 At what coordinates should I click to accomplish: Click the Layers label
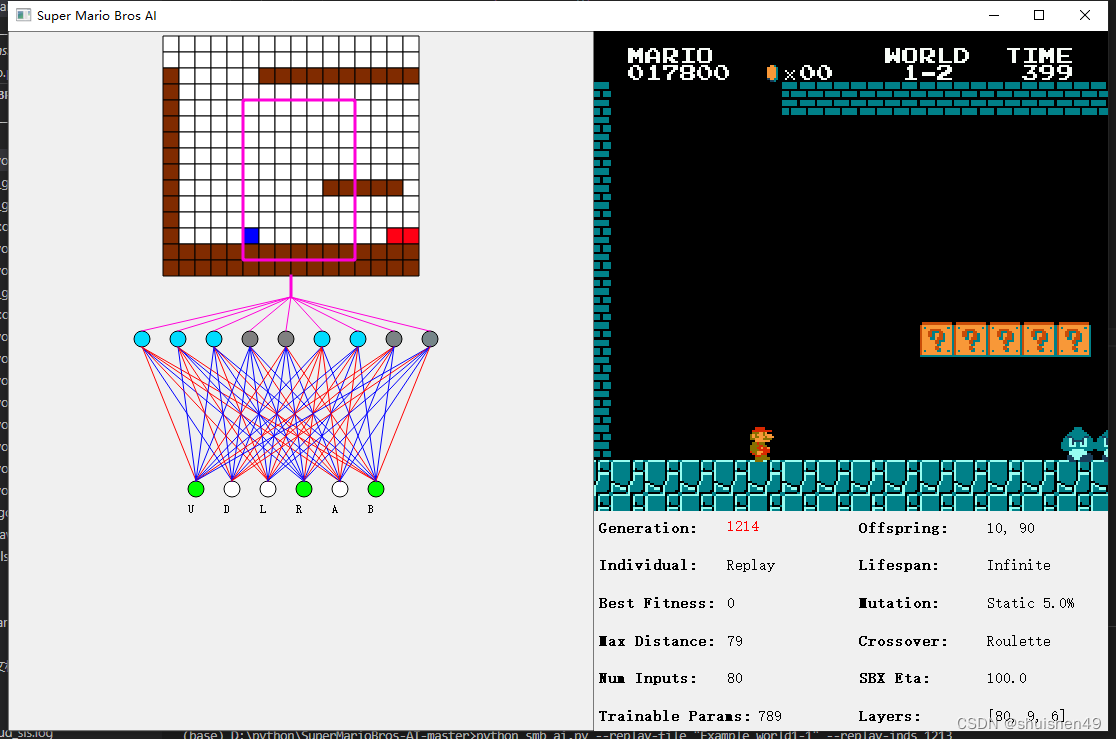[889, 716]
